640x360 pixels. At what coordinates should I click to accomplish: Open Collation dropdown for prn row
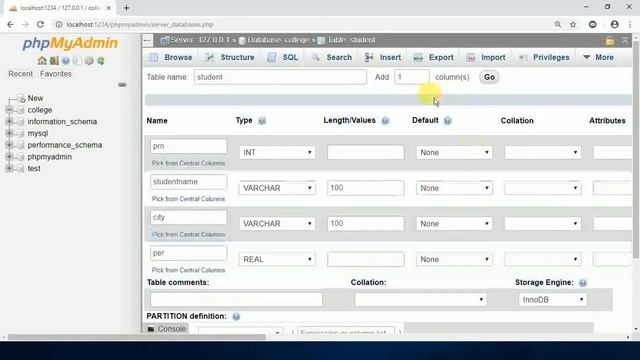click(542, 153)
